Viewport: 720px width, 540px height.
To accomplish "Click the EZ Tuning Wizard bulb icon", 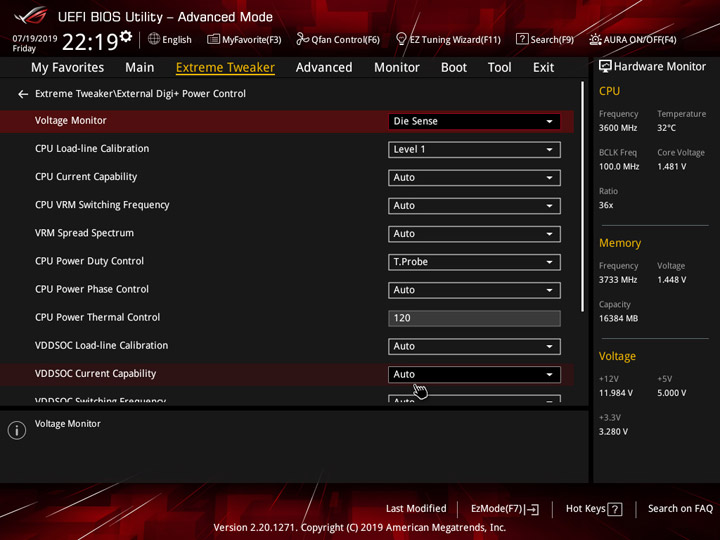I will [401, 39].
